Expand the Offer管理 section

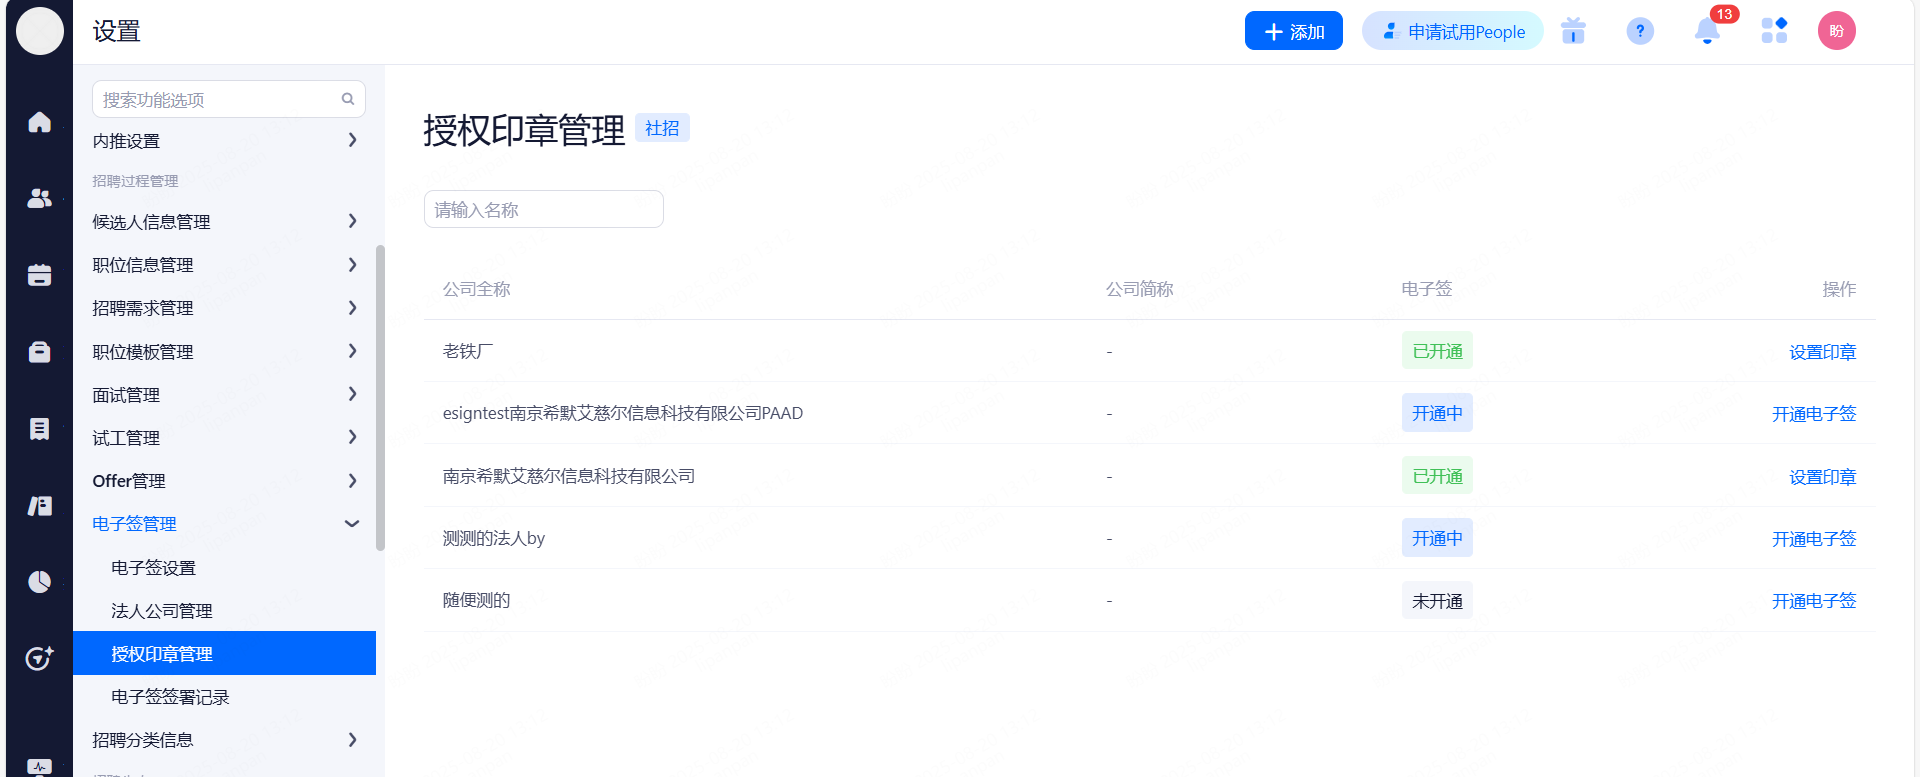pyautogui.click(x=225, y=481)
